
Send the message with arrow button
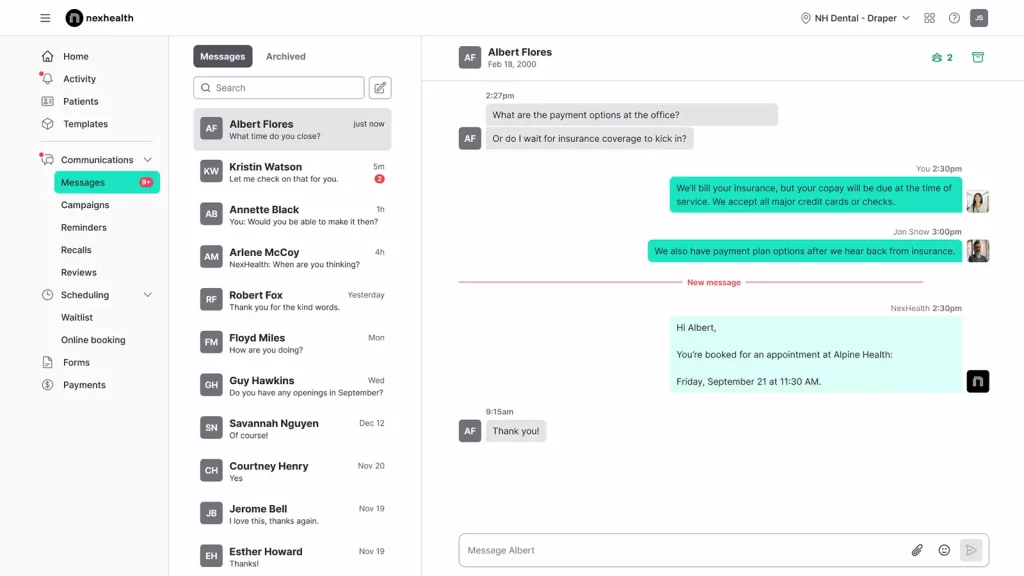(x=971, y=550)
